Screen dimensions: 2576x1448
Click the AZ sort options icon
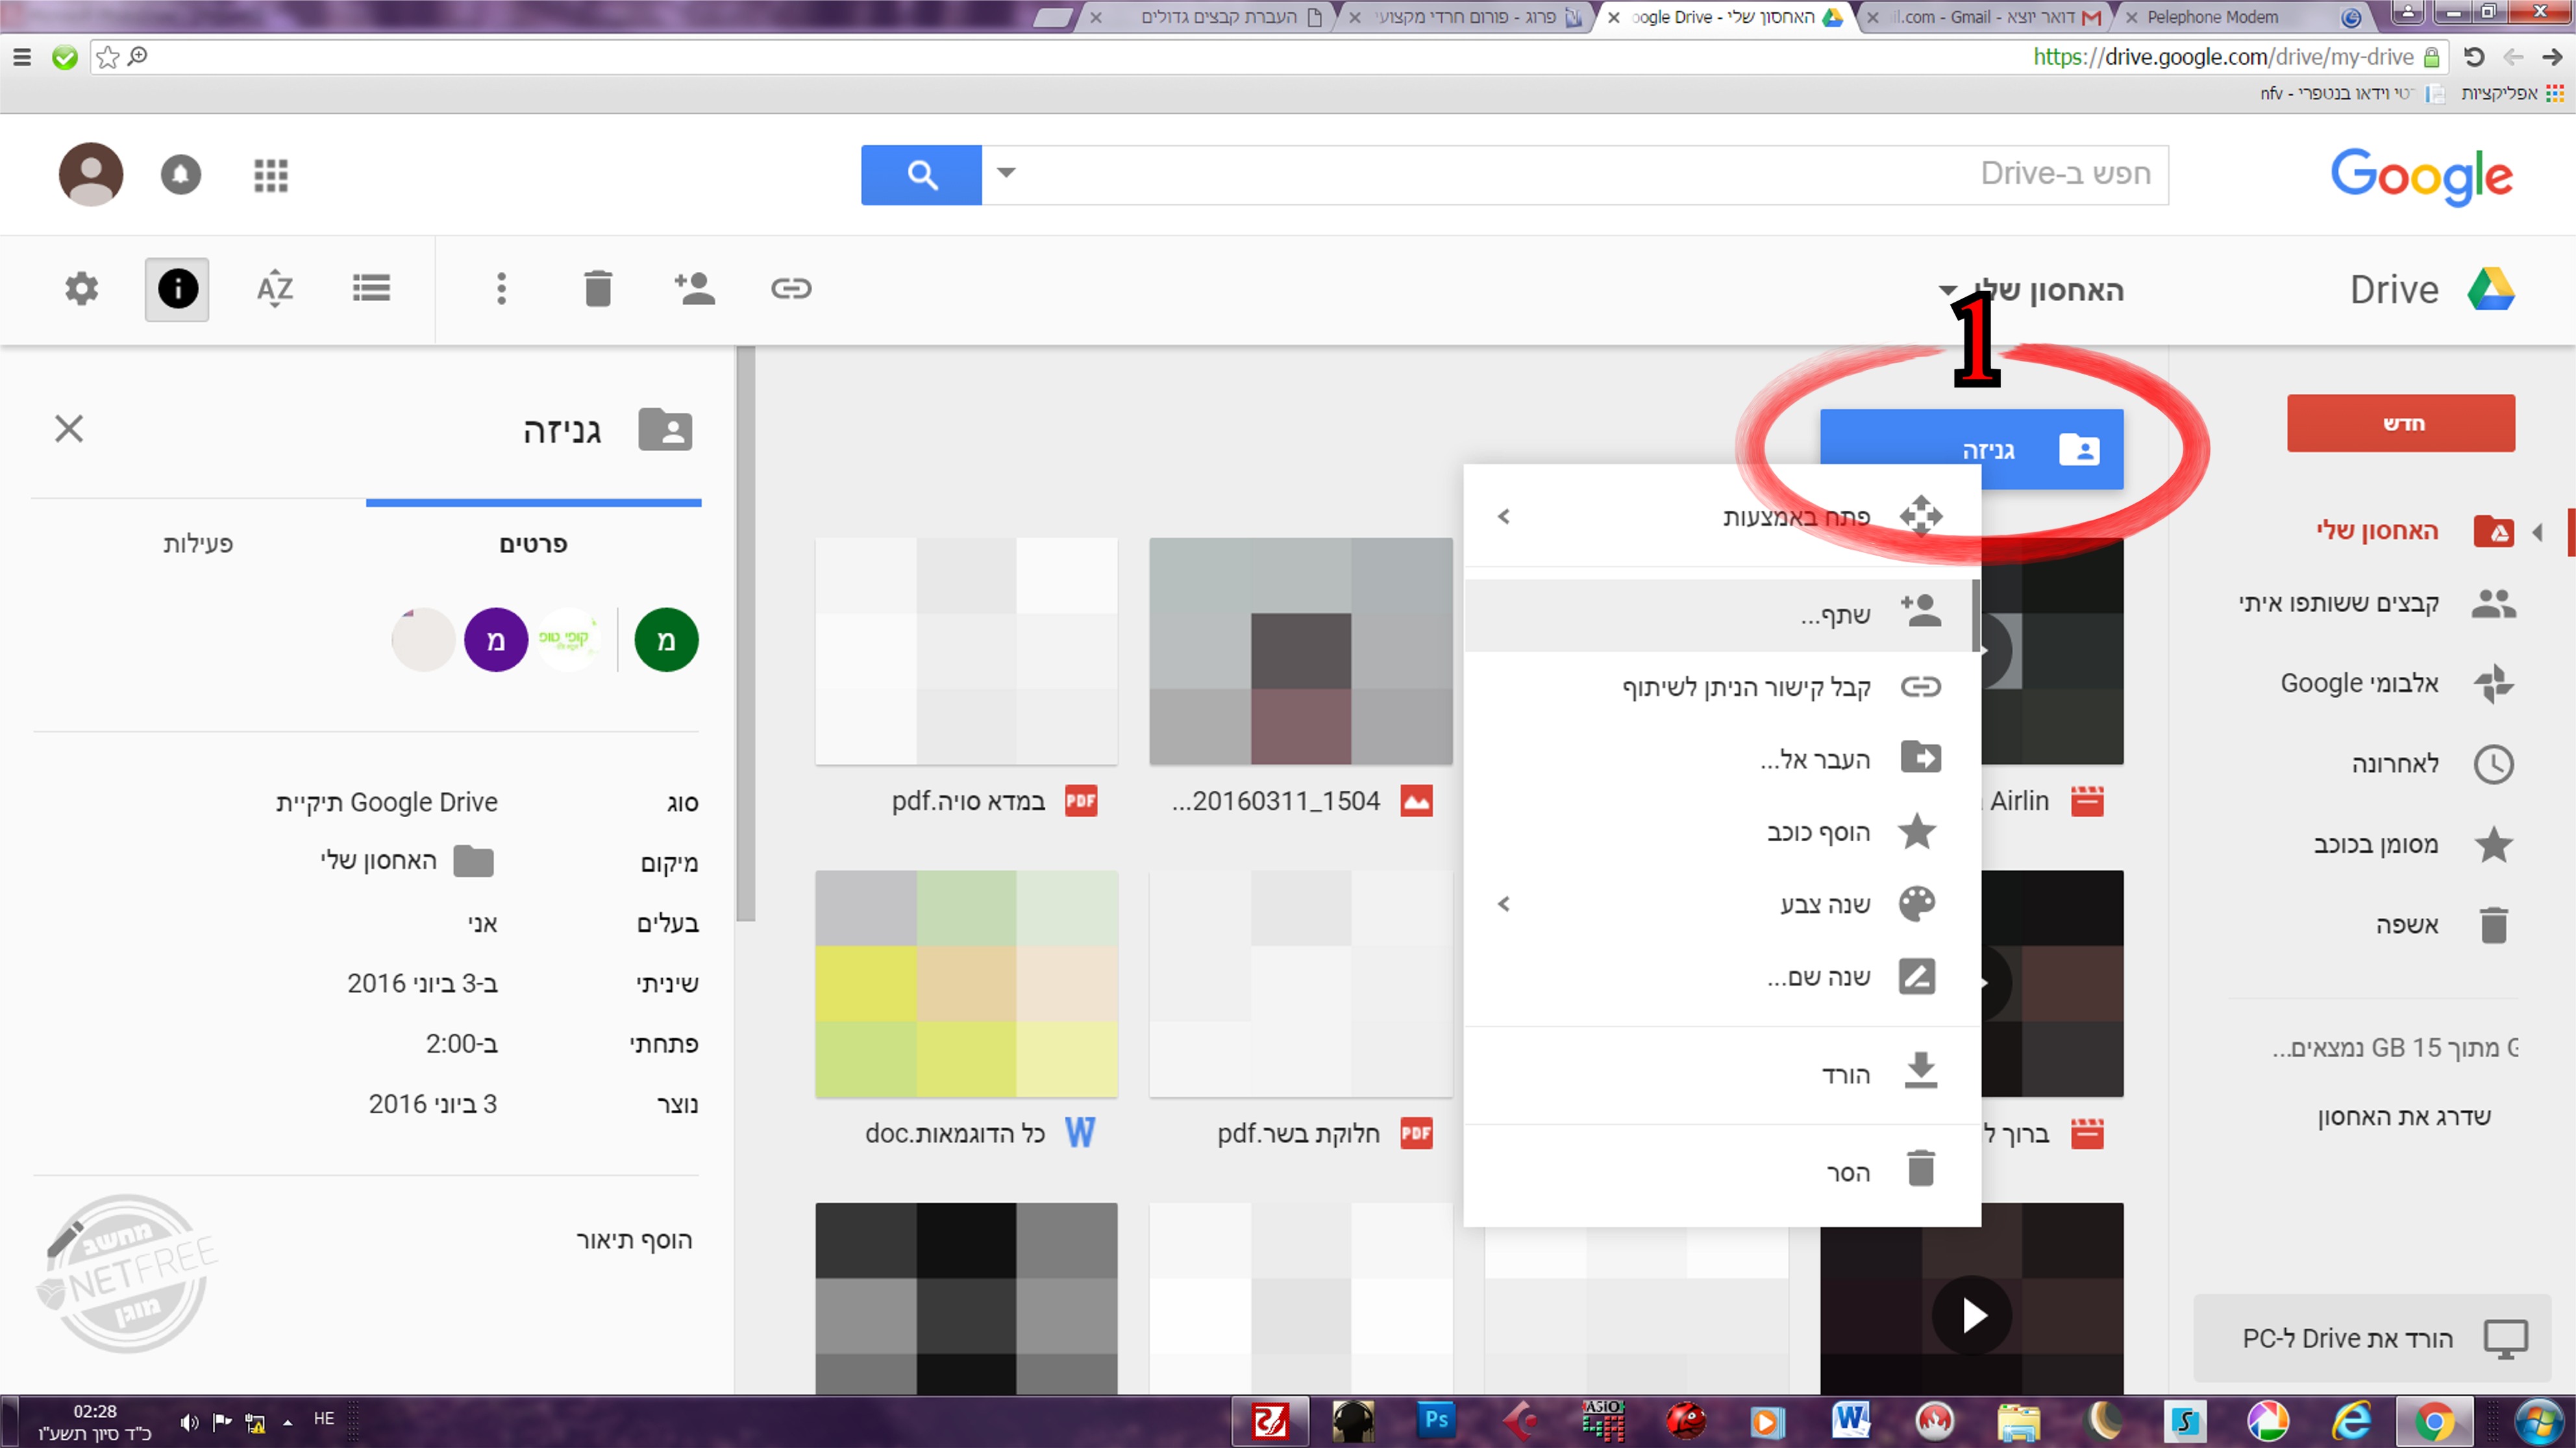click(274, 289)
